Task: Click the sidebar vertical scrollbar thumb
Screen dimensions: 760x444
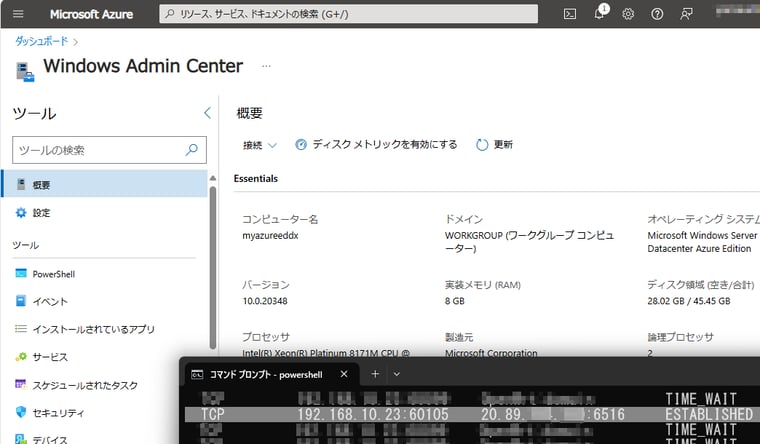Action: coord(213,267)
